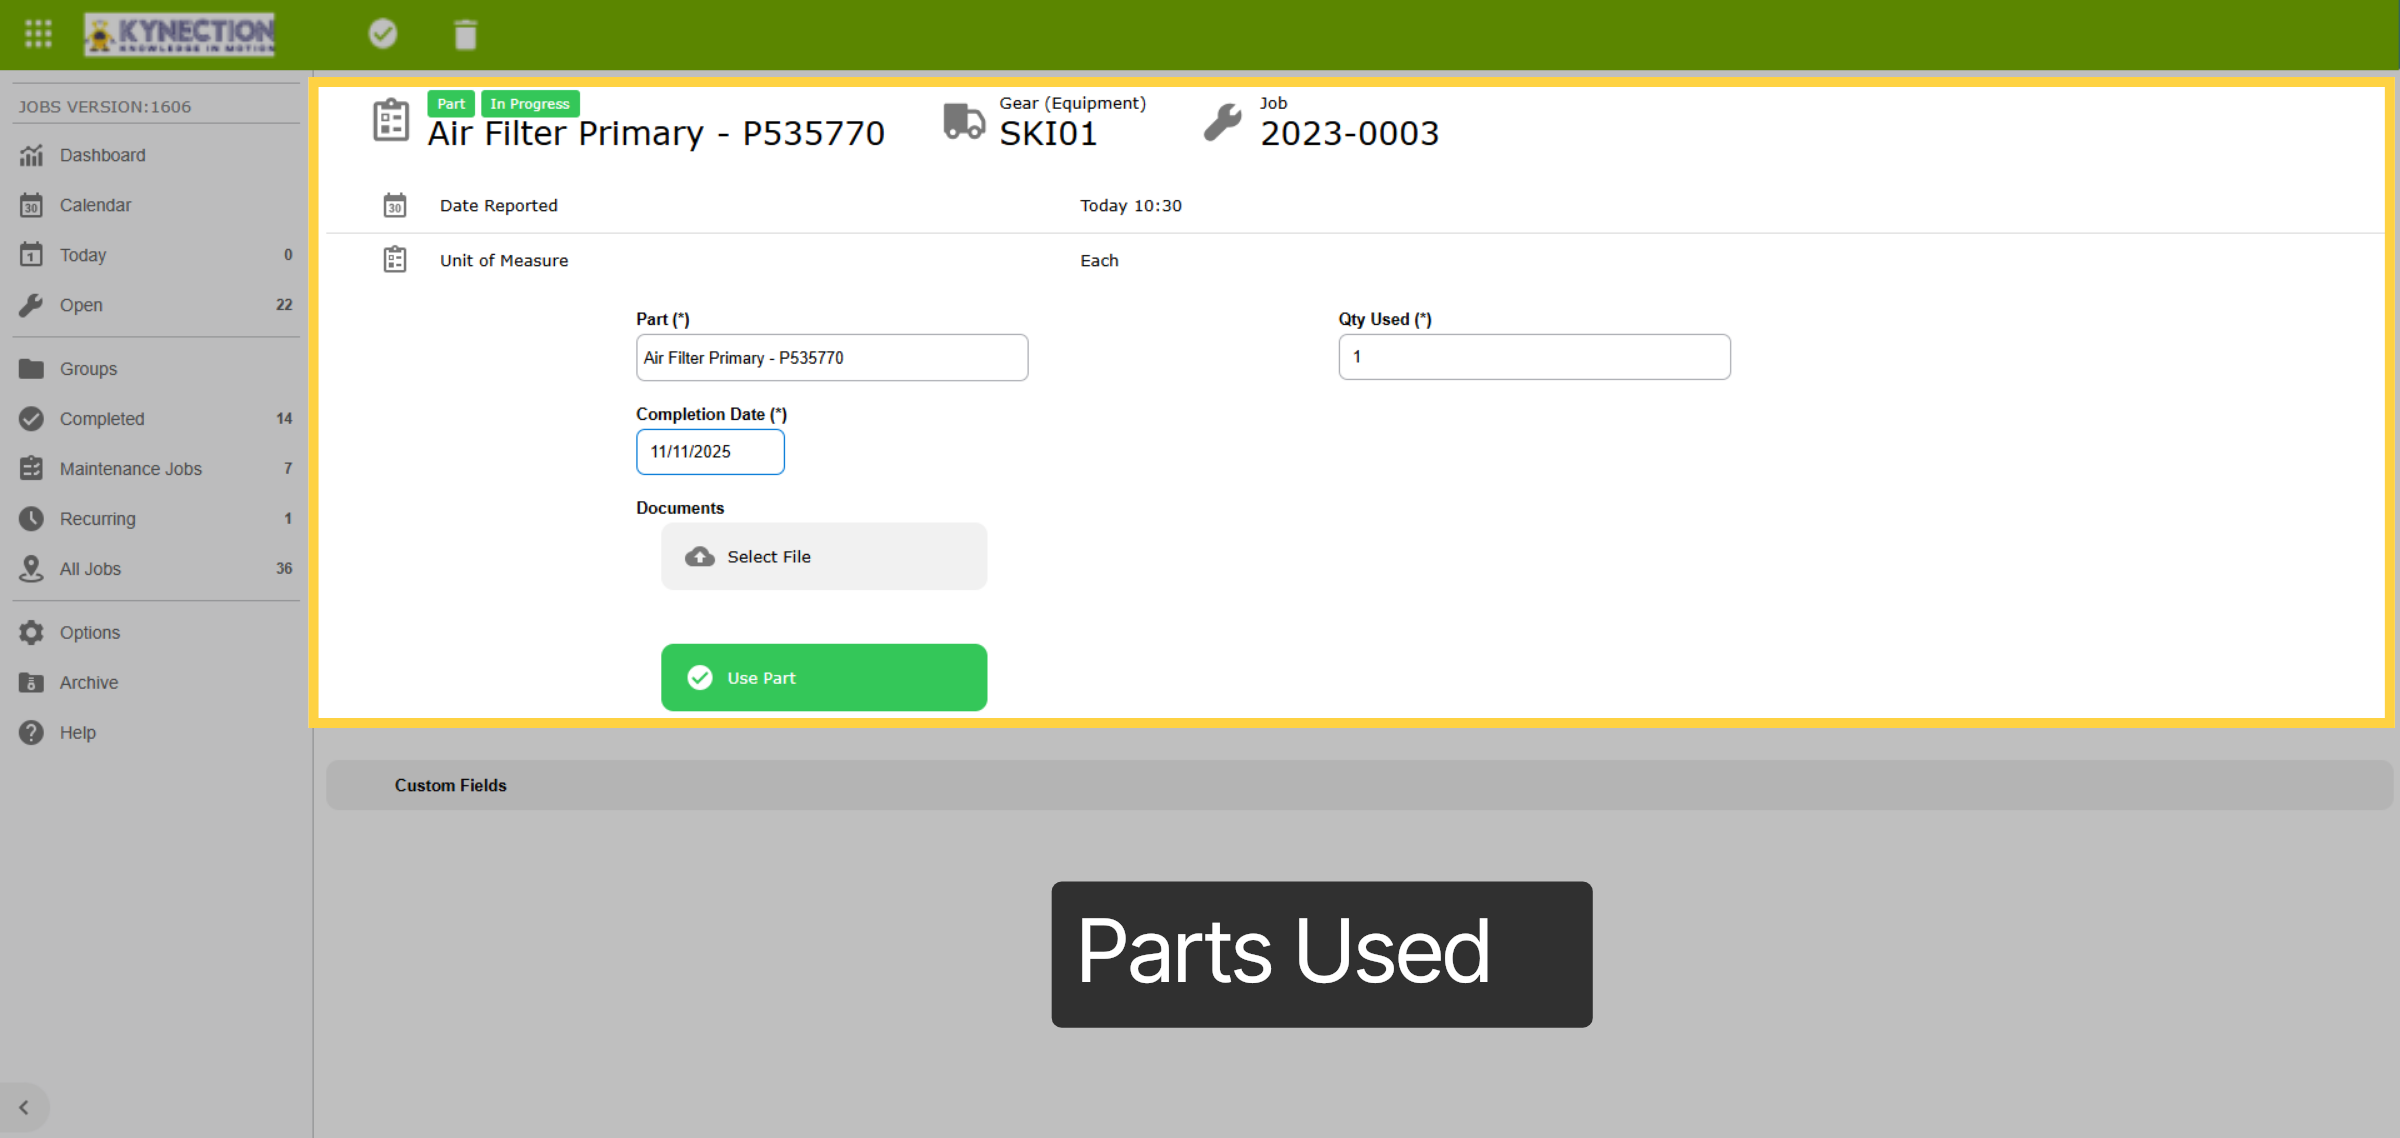Open Maintenance Jobs list
This screenshot has height=1138, width=2400.
point(156,469)
